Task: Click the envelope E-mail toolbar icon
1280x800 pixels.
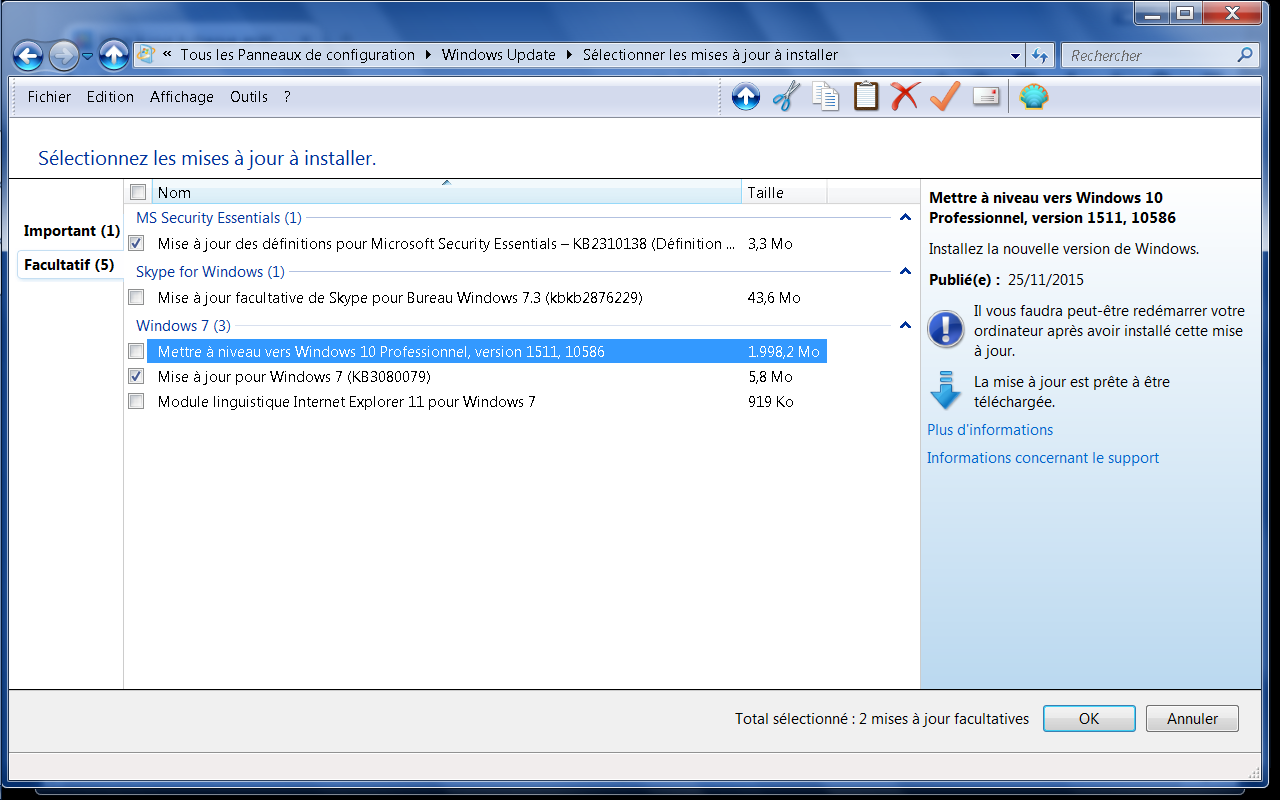Action: 986,97
